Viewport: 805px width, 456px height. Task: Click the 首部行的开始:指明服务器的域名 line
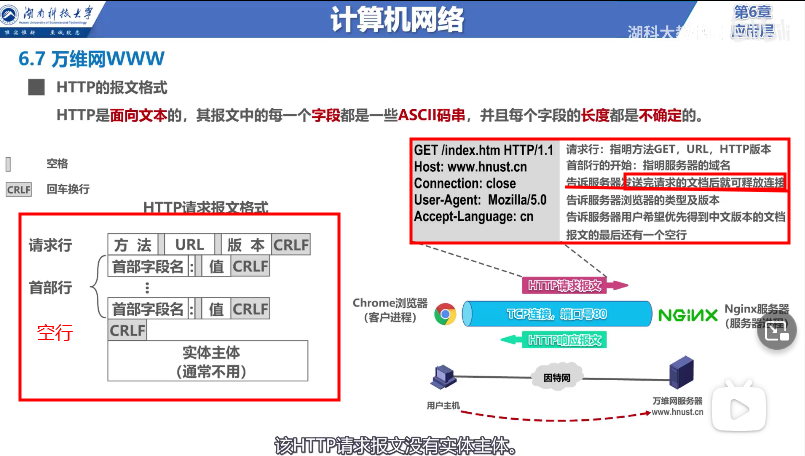pos(648,165)
